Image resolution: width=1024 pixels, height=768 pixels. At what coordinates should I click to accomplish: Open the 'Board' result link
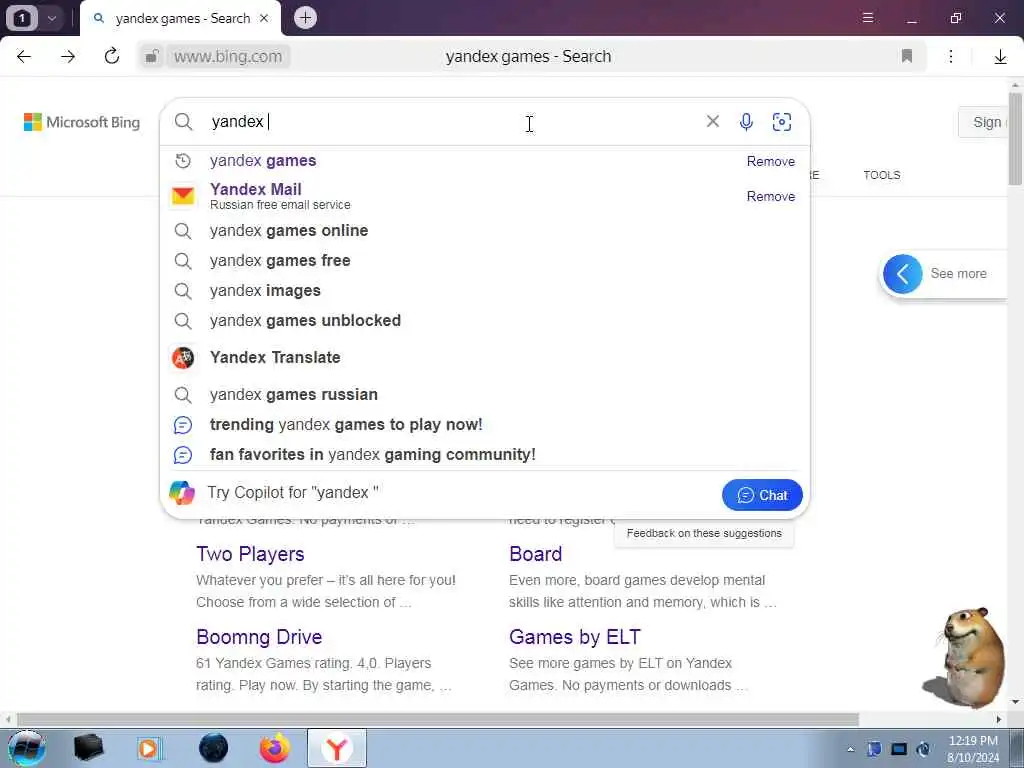536,554
